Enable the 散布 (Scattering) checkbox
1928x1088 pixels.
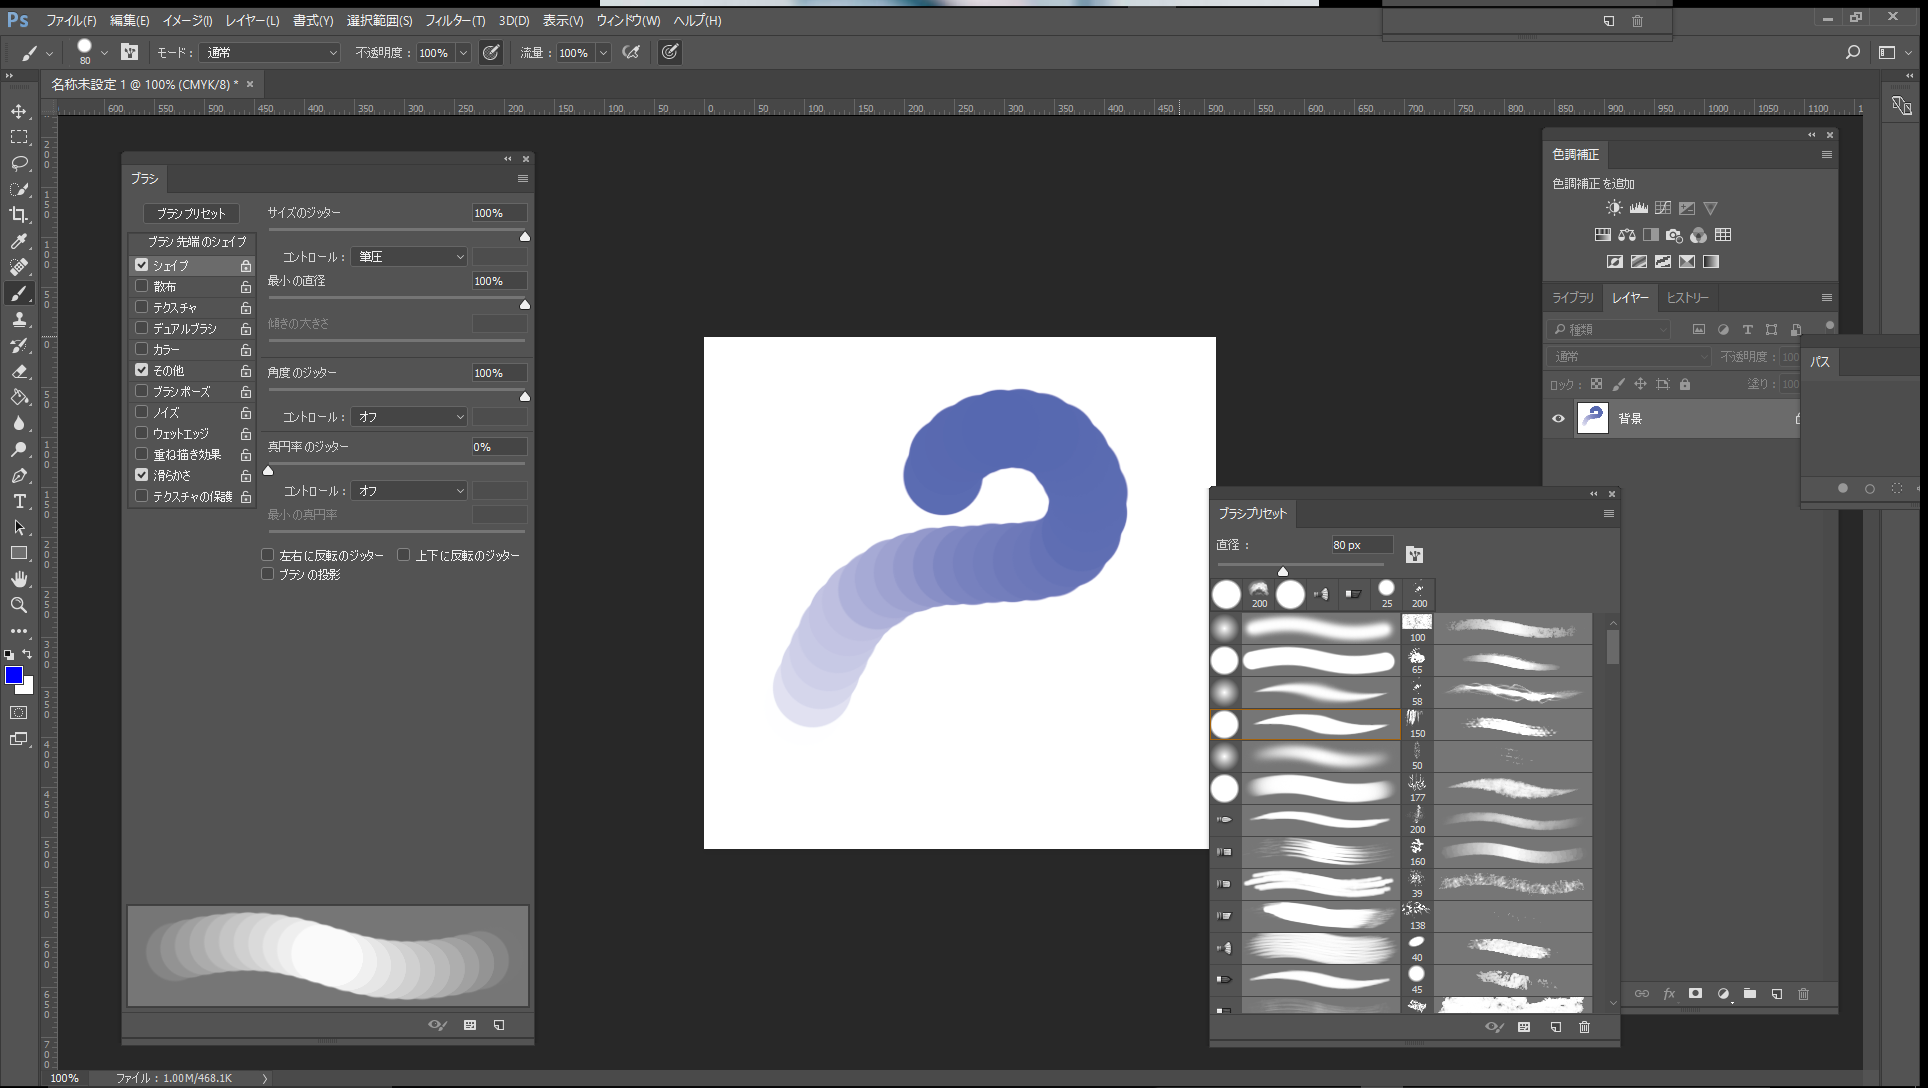pos(142,286)
